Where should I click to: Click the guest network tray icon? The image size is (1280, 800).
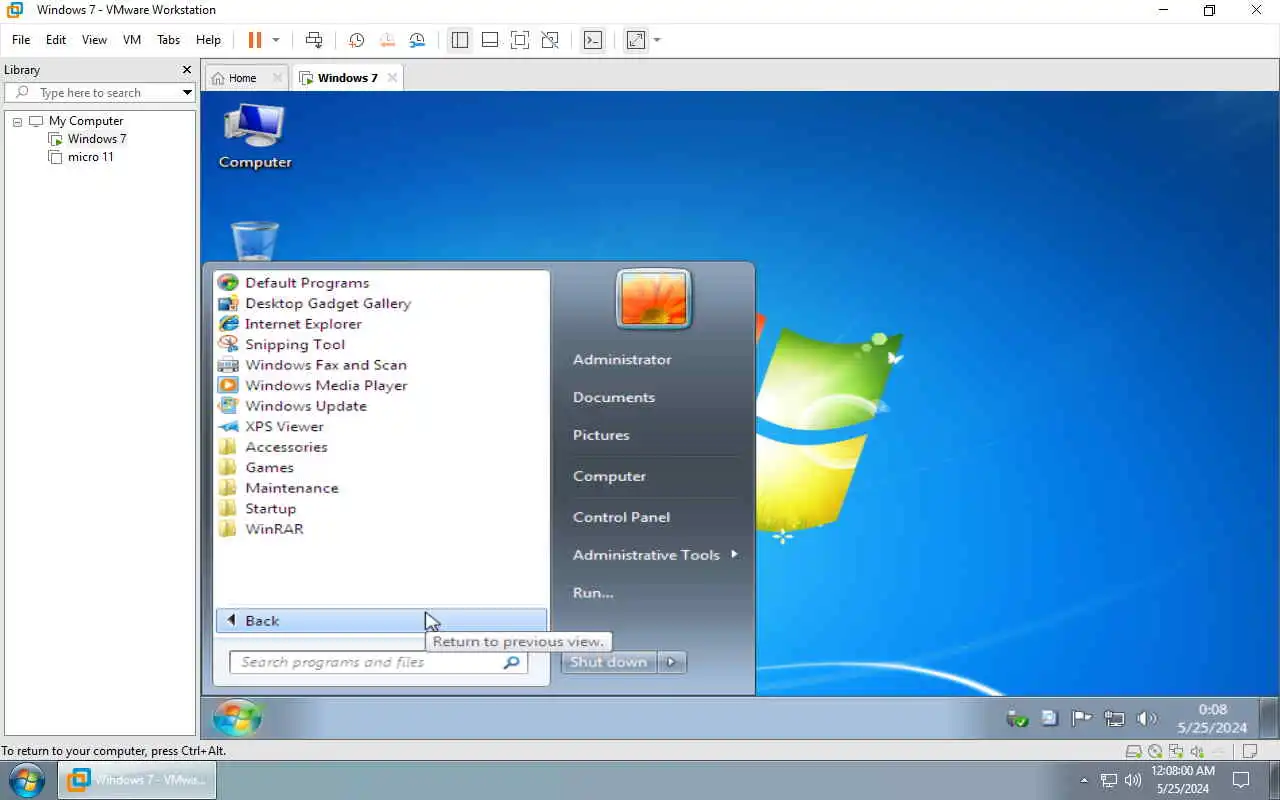coord(1114,718)
